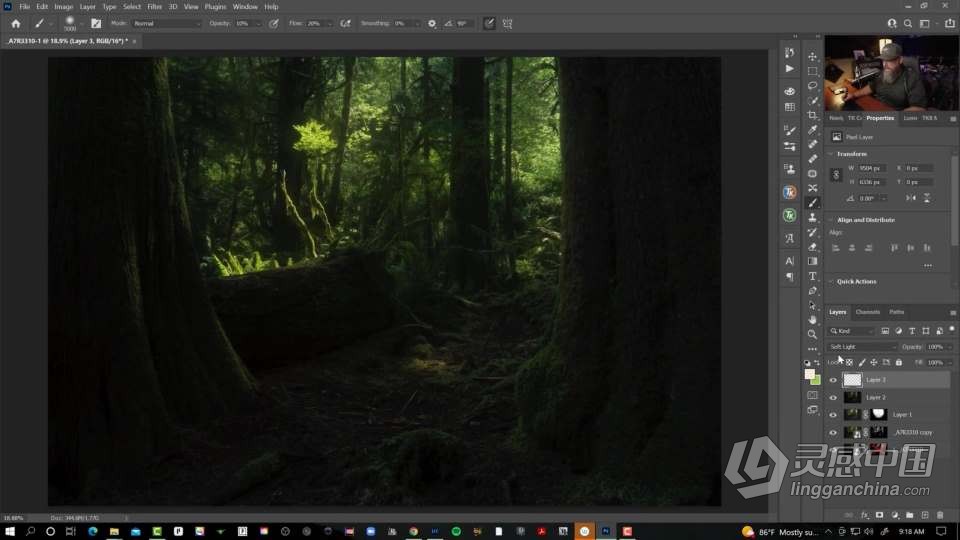
Task: Select the Rectangular Marquee tool
Action: point(812,71)
